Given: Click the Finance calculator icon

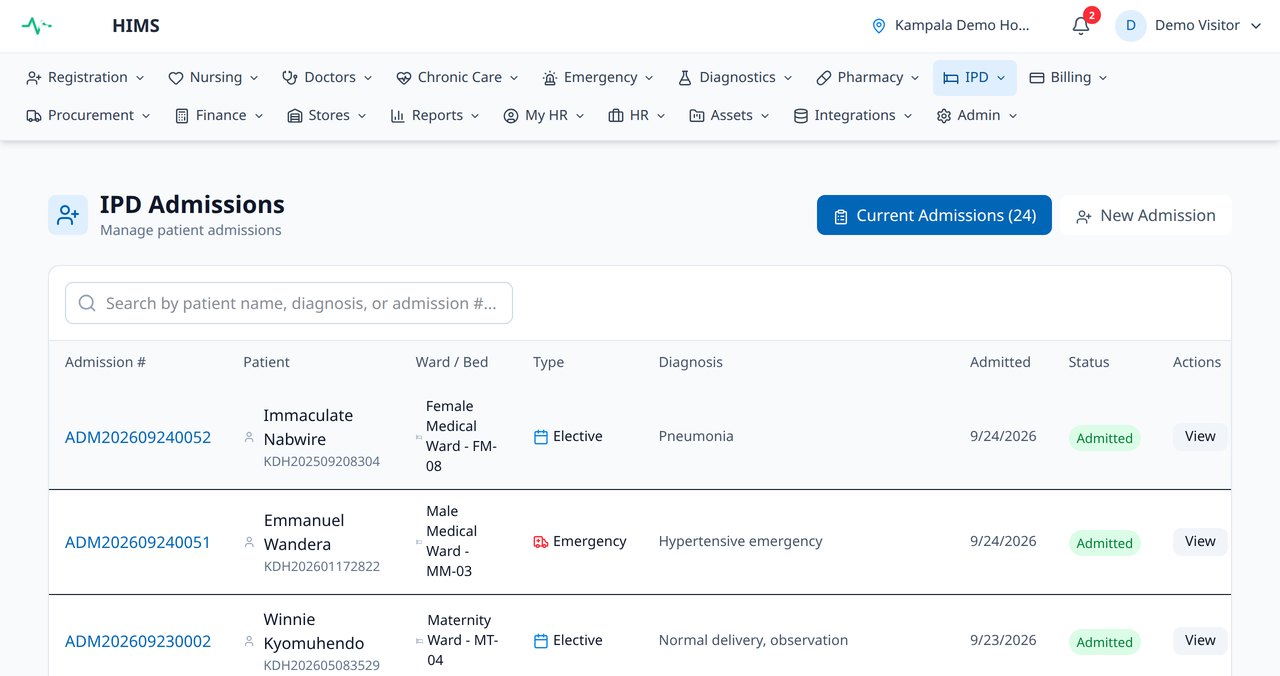Looking at the screenshot, I should coord(182,116).
